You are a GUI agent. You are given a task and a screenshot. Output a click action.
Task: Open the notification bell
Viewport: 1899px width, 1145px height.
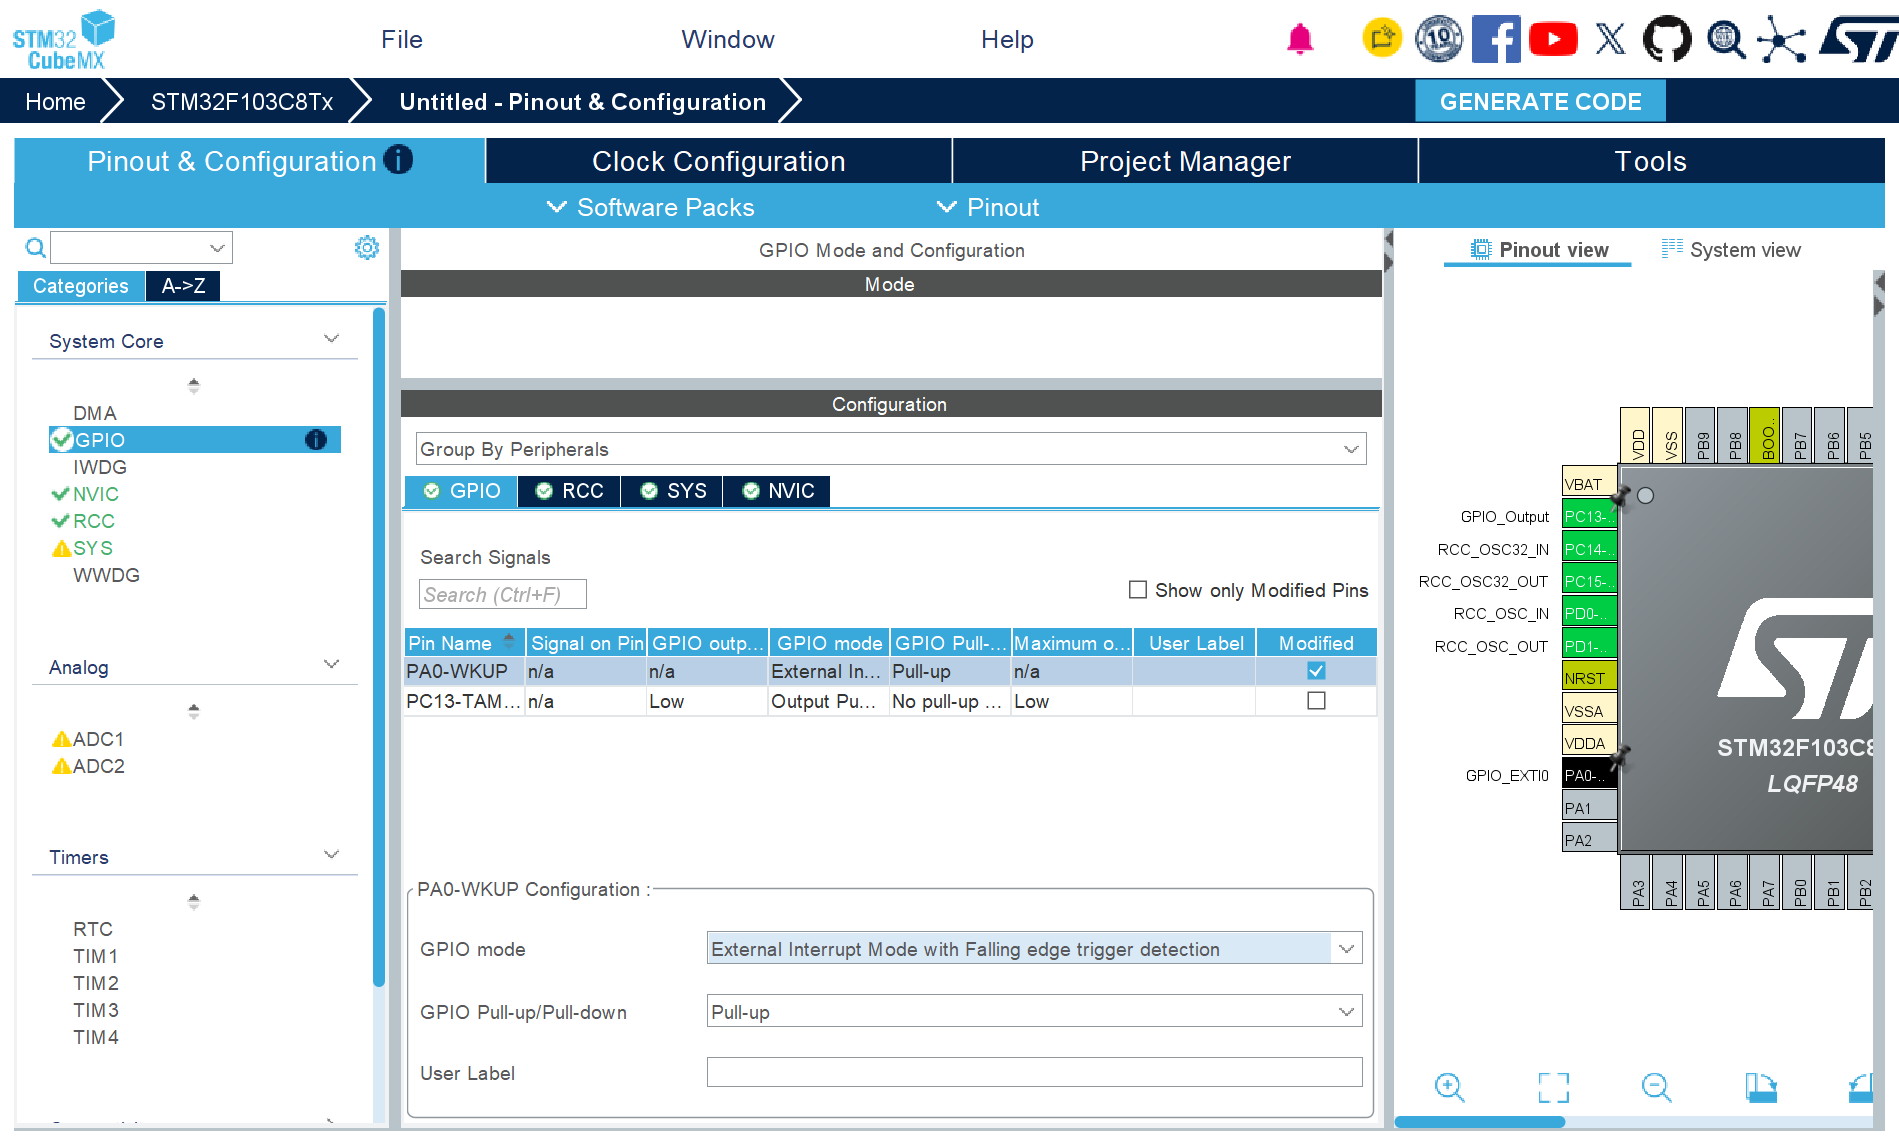[1300, 39]
